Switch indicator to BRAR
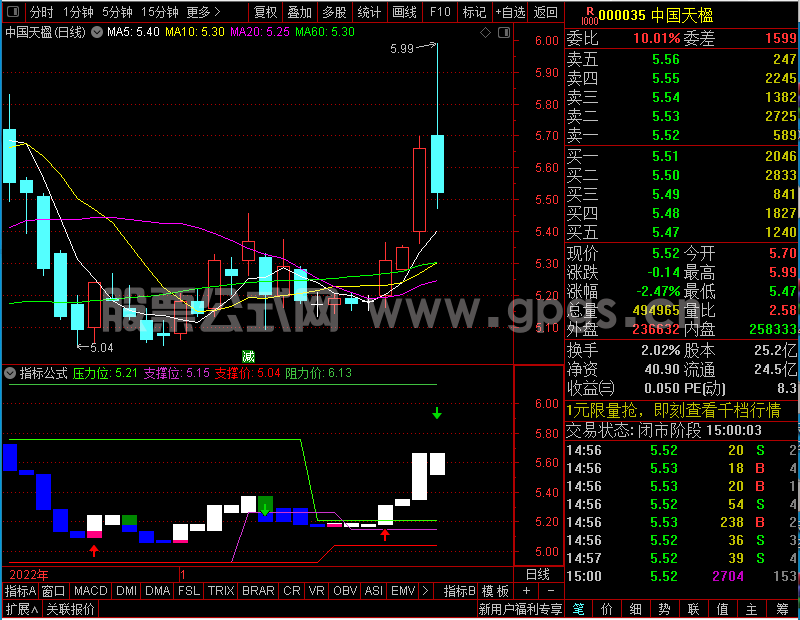The image size is (800, 620). click(x=258, y=591)
